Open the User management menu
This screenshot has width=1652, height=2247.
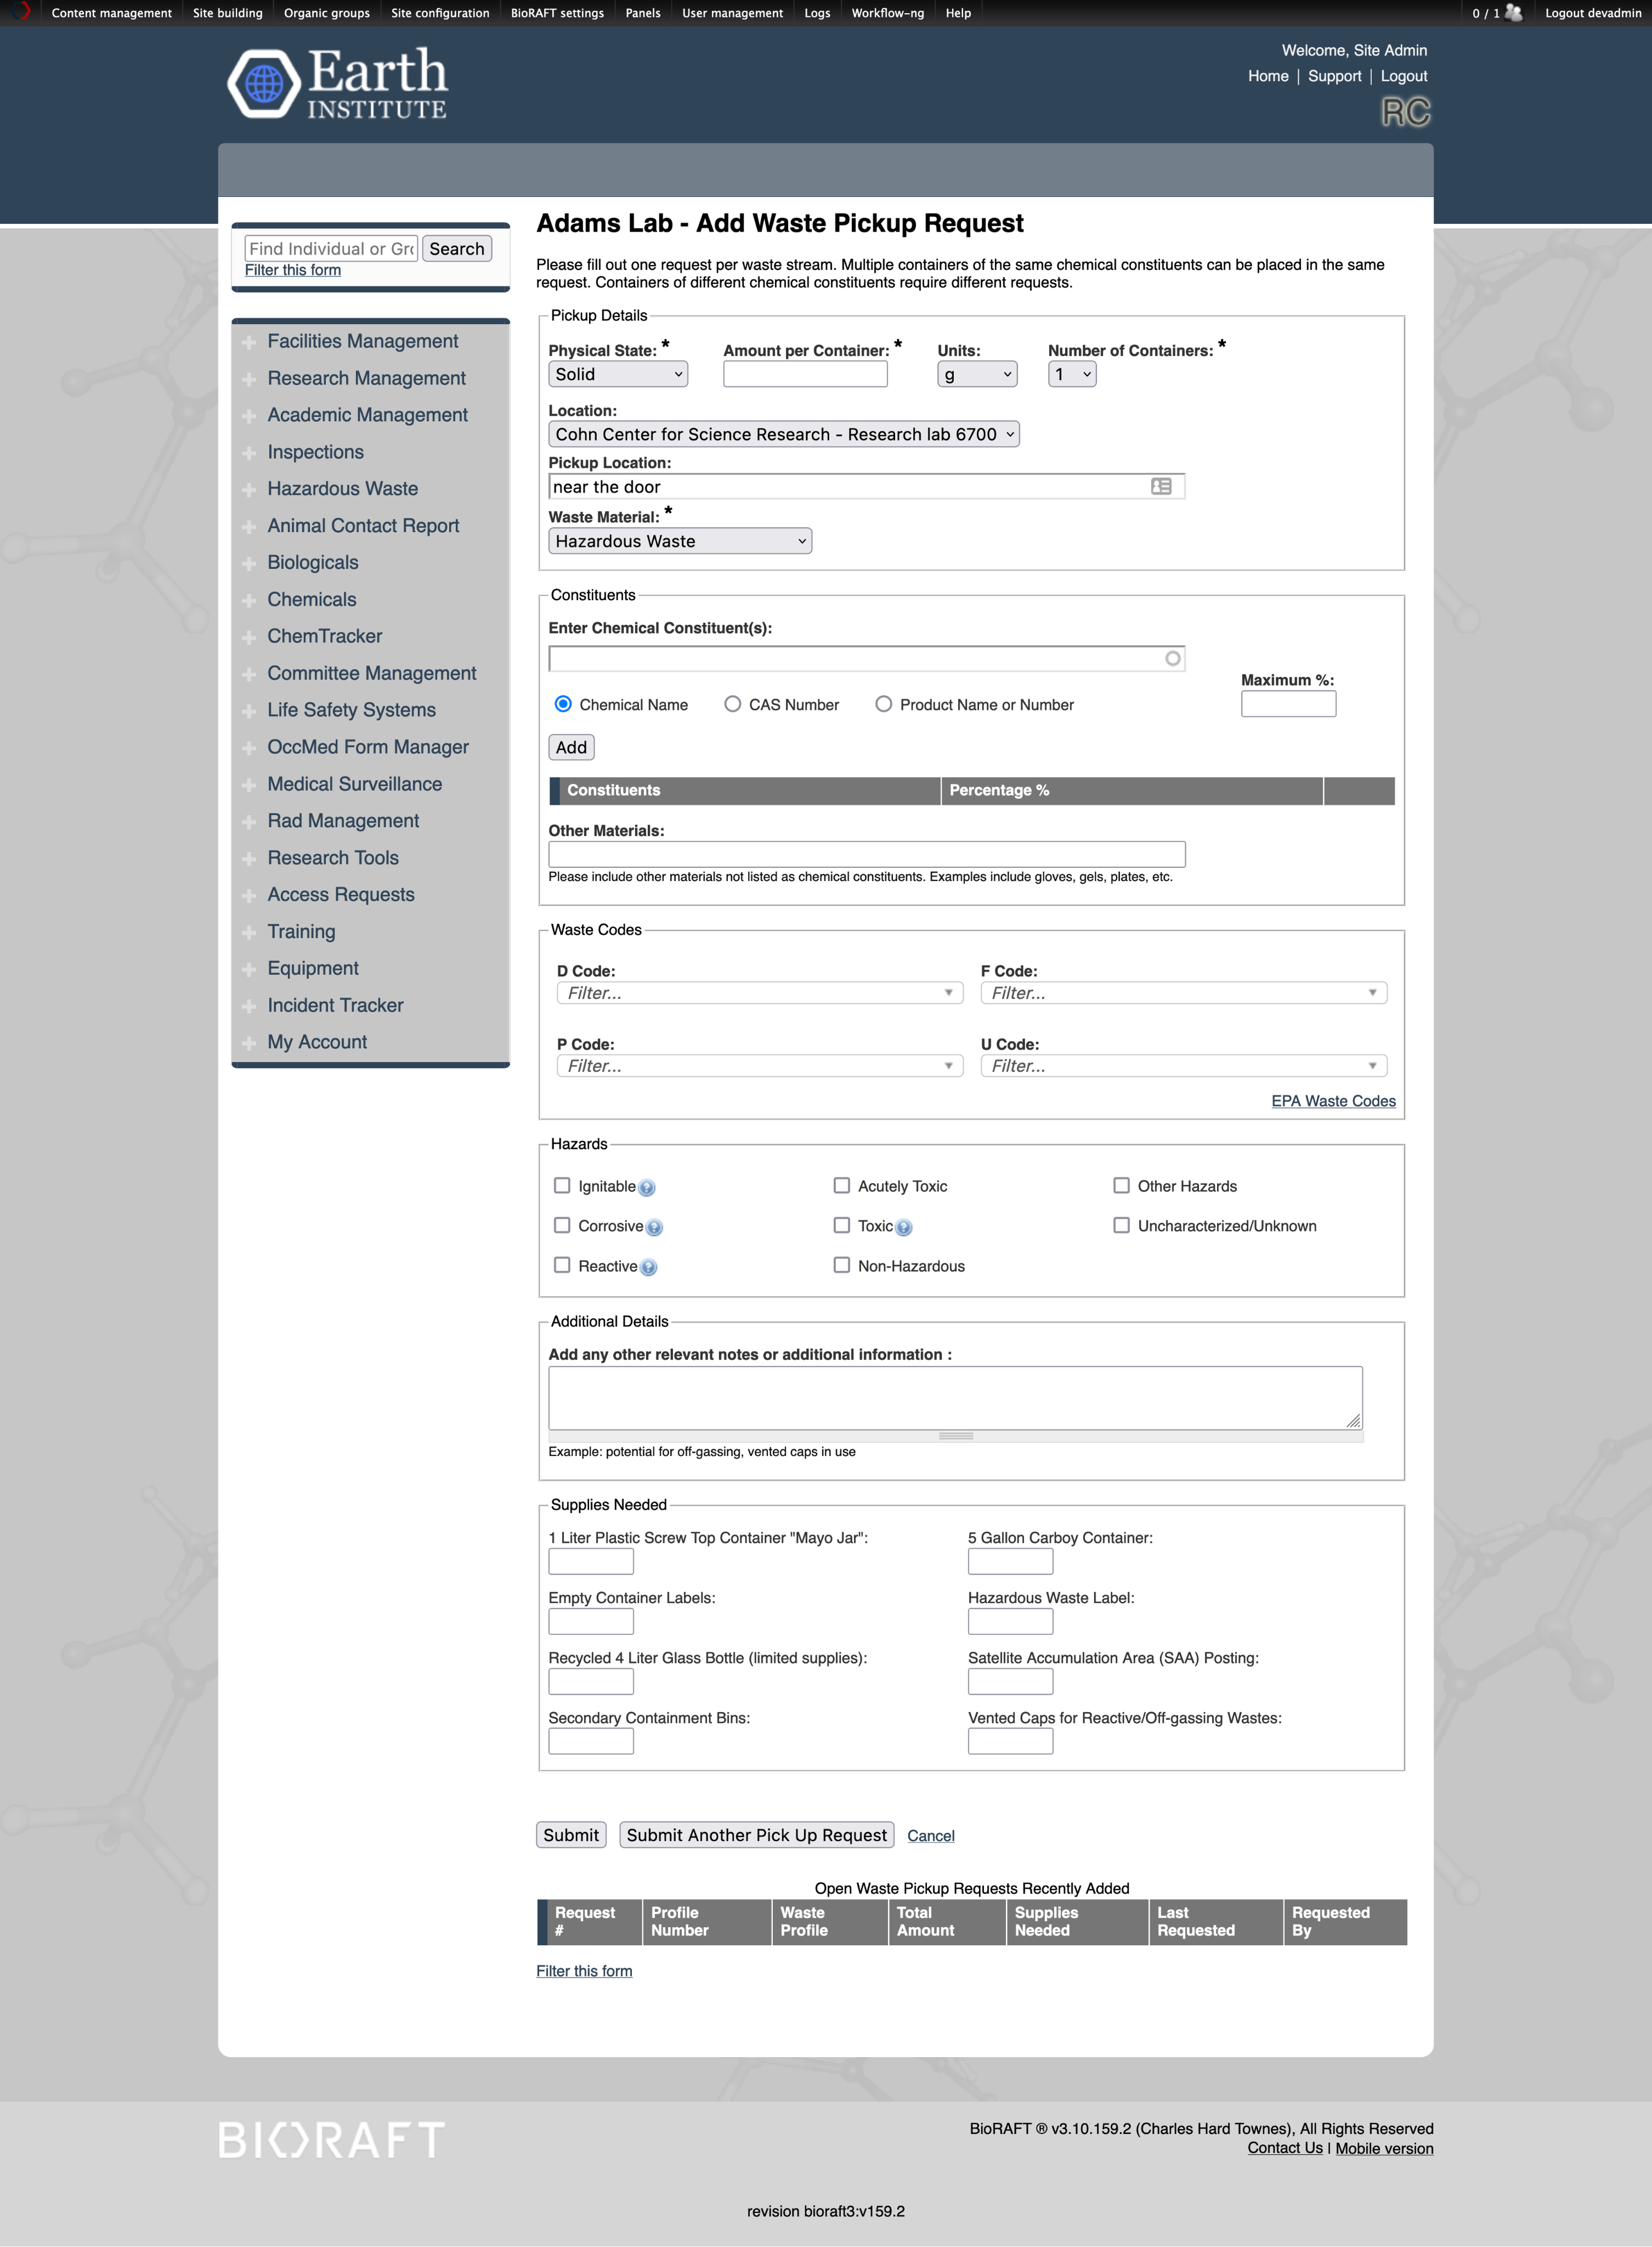[x=731, y=13]
